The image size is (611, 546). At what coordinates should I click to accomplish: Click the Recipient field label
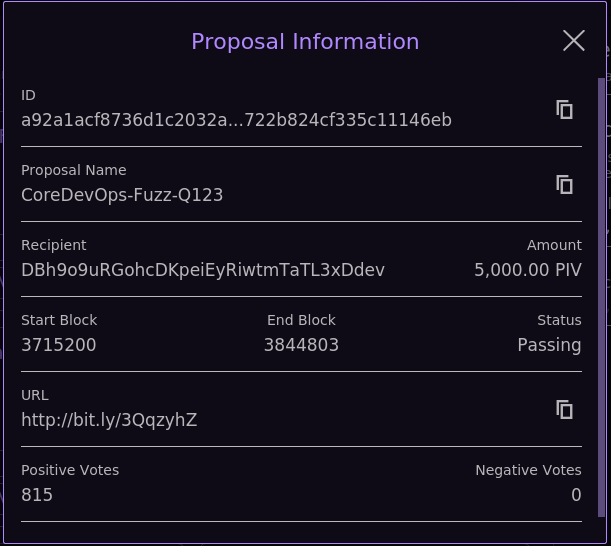tap(54, 245)
